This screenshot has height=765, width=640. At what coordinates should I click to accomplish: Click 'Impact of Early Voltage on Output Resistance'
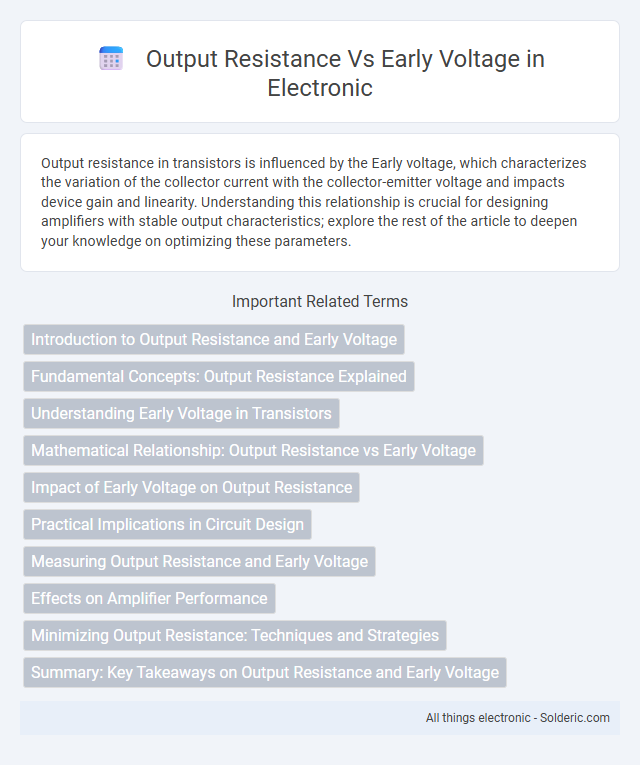click(191, 487)
